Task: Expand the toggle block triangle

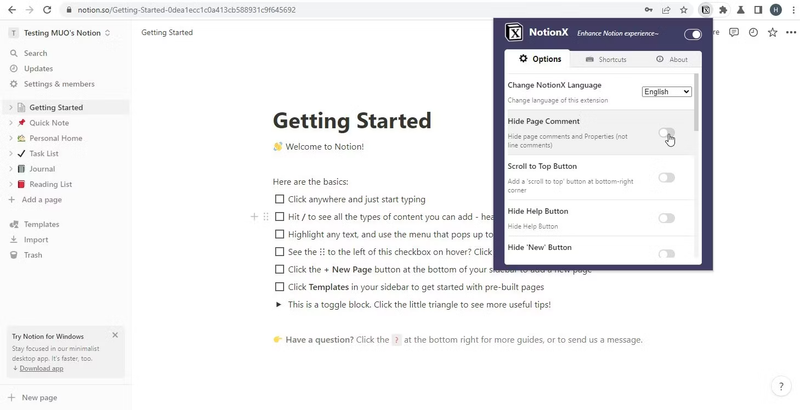Action: (x=279, y=304)
